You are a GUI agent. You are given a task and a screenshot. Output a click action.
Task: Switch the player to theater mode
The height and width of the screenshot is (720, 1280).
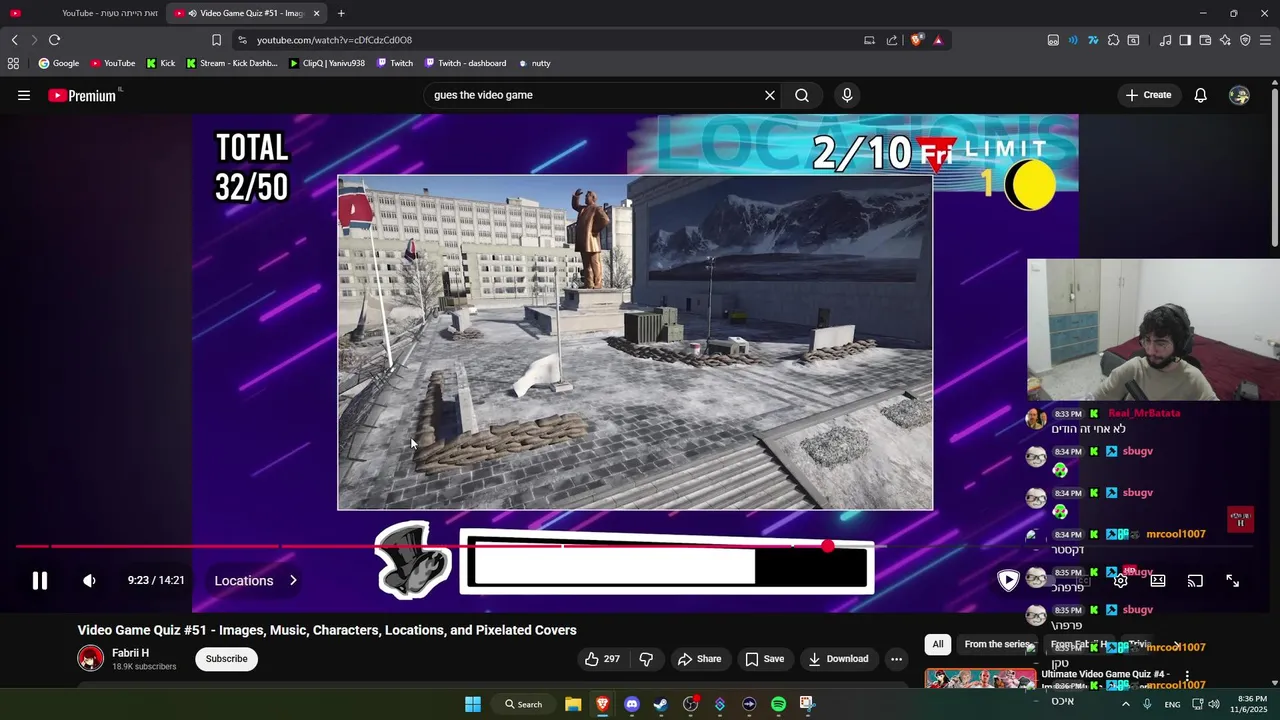pos(1158,581)
